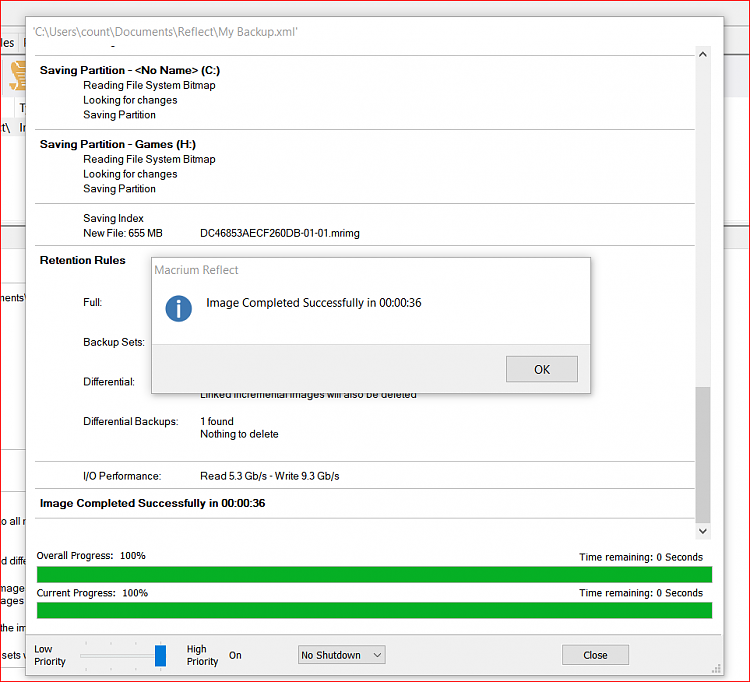The width and height of the screenshot is (750, 682).
Task: Click the Overall Progress bar
Action: (375, 574)
